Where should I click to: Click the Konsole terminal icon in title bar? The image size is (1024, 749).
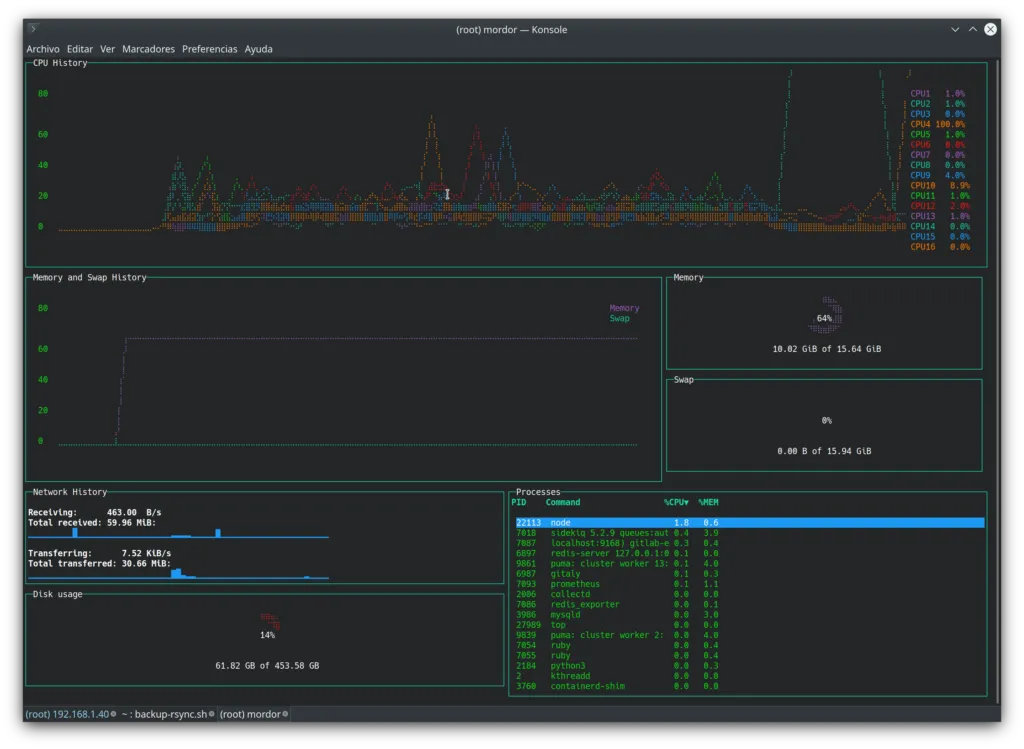33,29
